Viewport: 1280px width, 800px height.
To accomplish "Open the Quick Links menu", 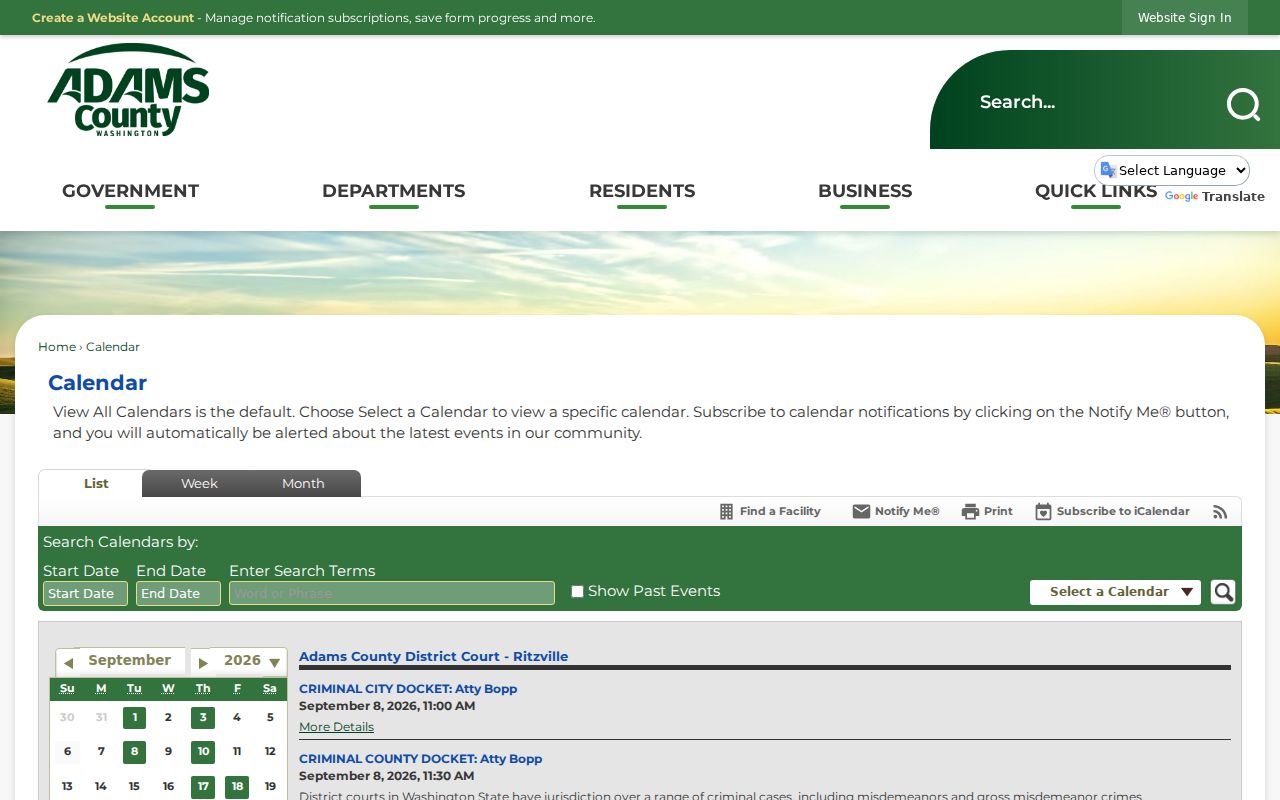I will [x=1095, y=191].
